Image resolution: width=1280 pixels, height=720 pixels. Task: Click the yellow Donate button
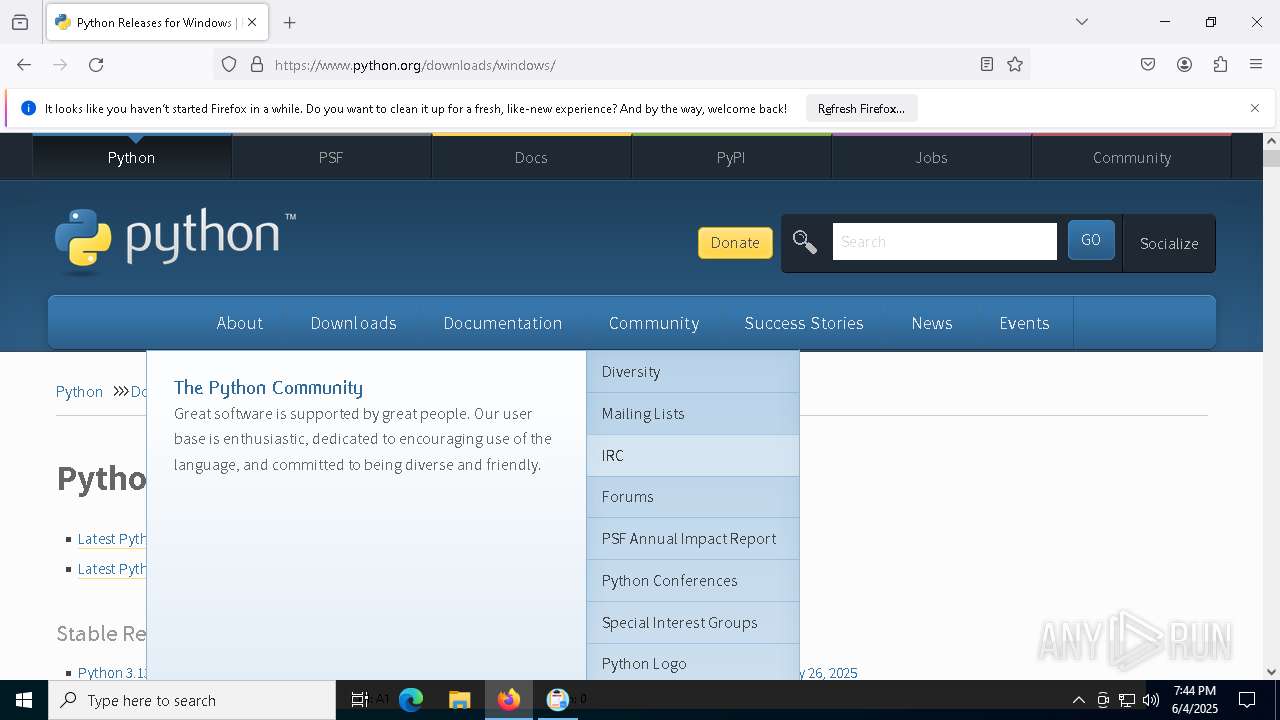[x=735, y=242]
